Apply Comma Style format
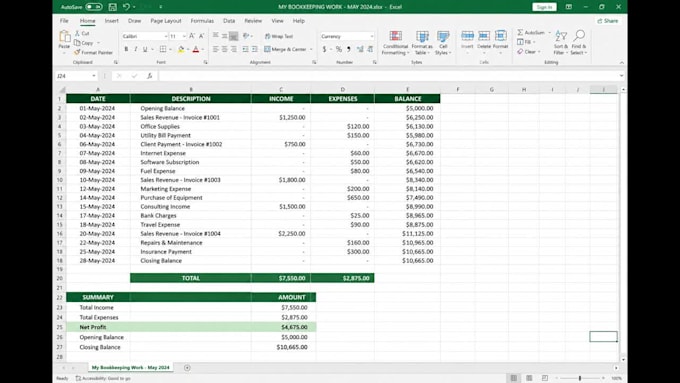Screen dimensions: 680x383 click(x=349, y=49)
